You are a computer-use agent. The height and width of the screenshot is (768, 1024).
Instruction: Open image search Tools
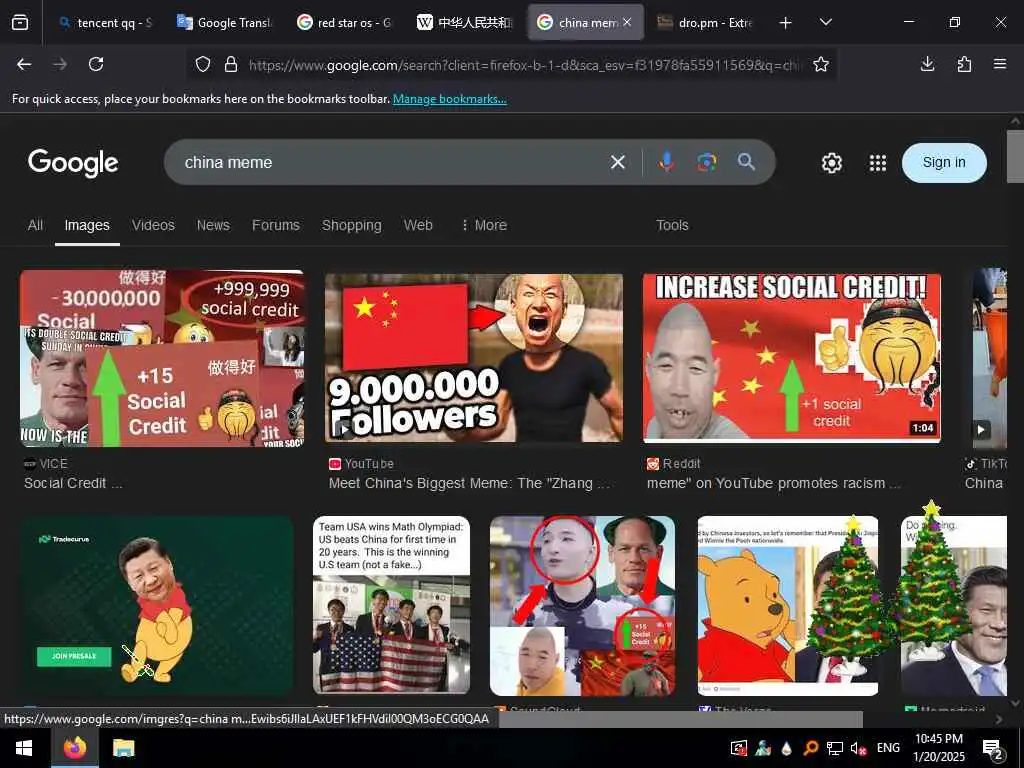click(672, 225)
